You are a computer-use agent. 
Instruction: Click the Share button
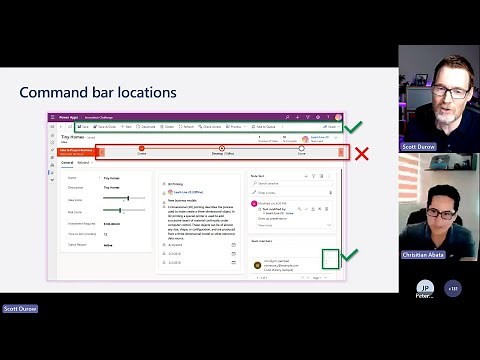(329, 127)
